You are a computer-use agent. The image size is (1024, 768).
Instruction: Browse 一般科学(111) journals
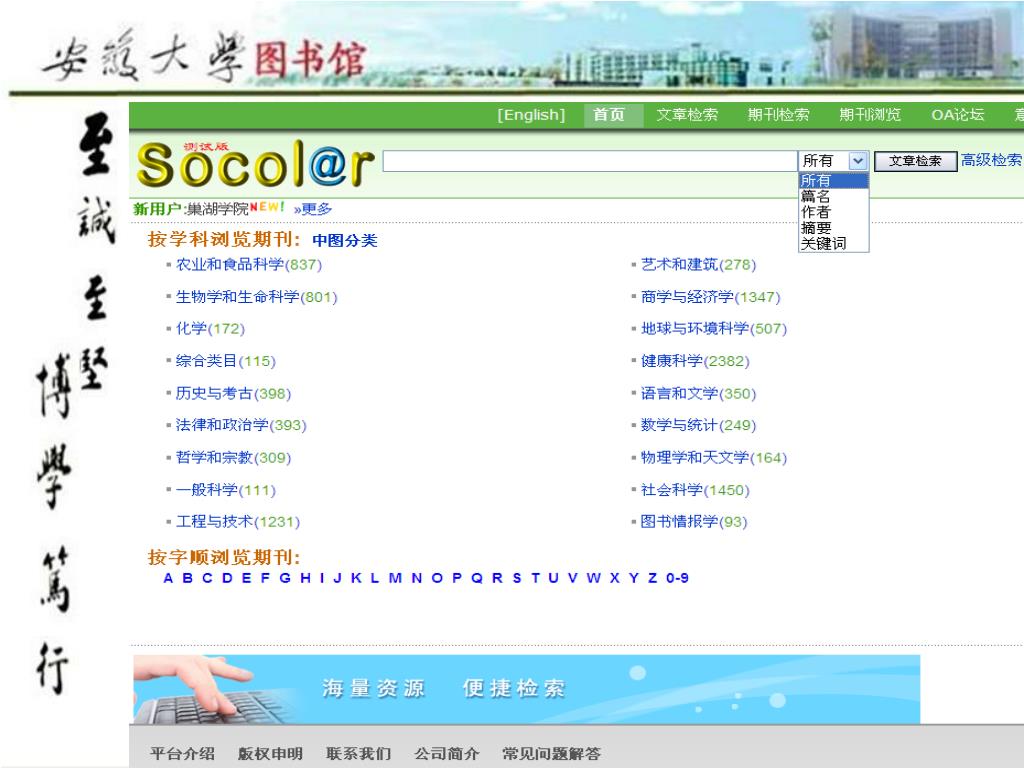226,490
